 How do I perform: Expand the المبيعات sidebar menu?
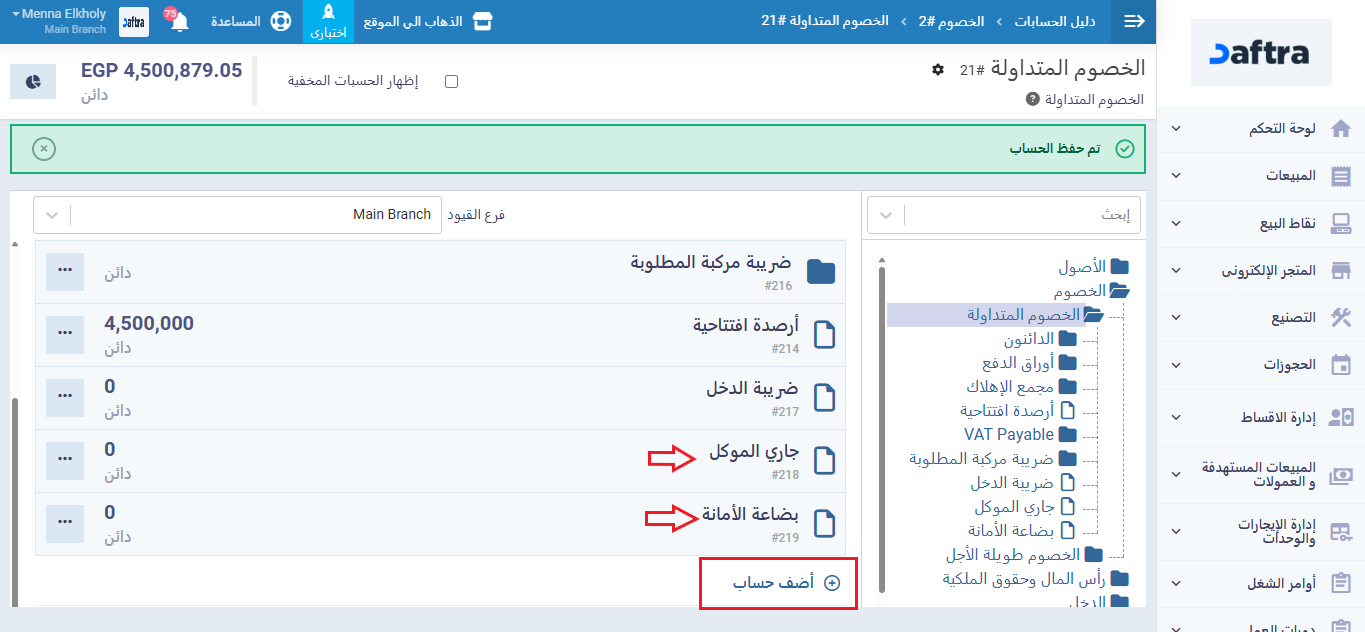1265,176
